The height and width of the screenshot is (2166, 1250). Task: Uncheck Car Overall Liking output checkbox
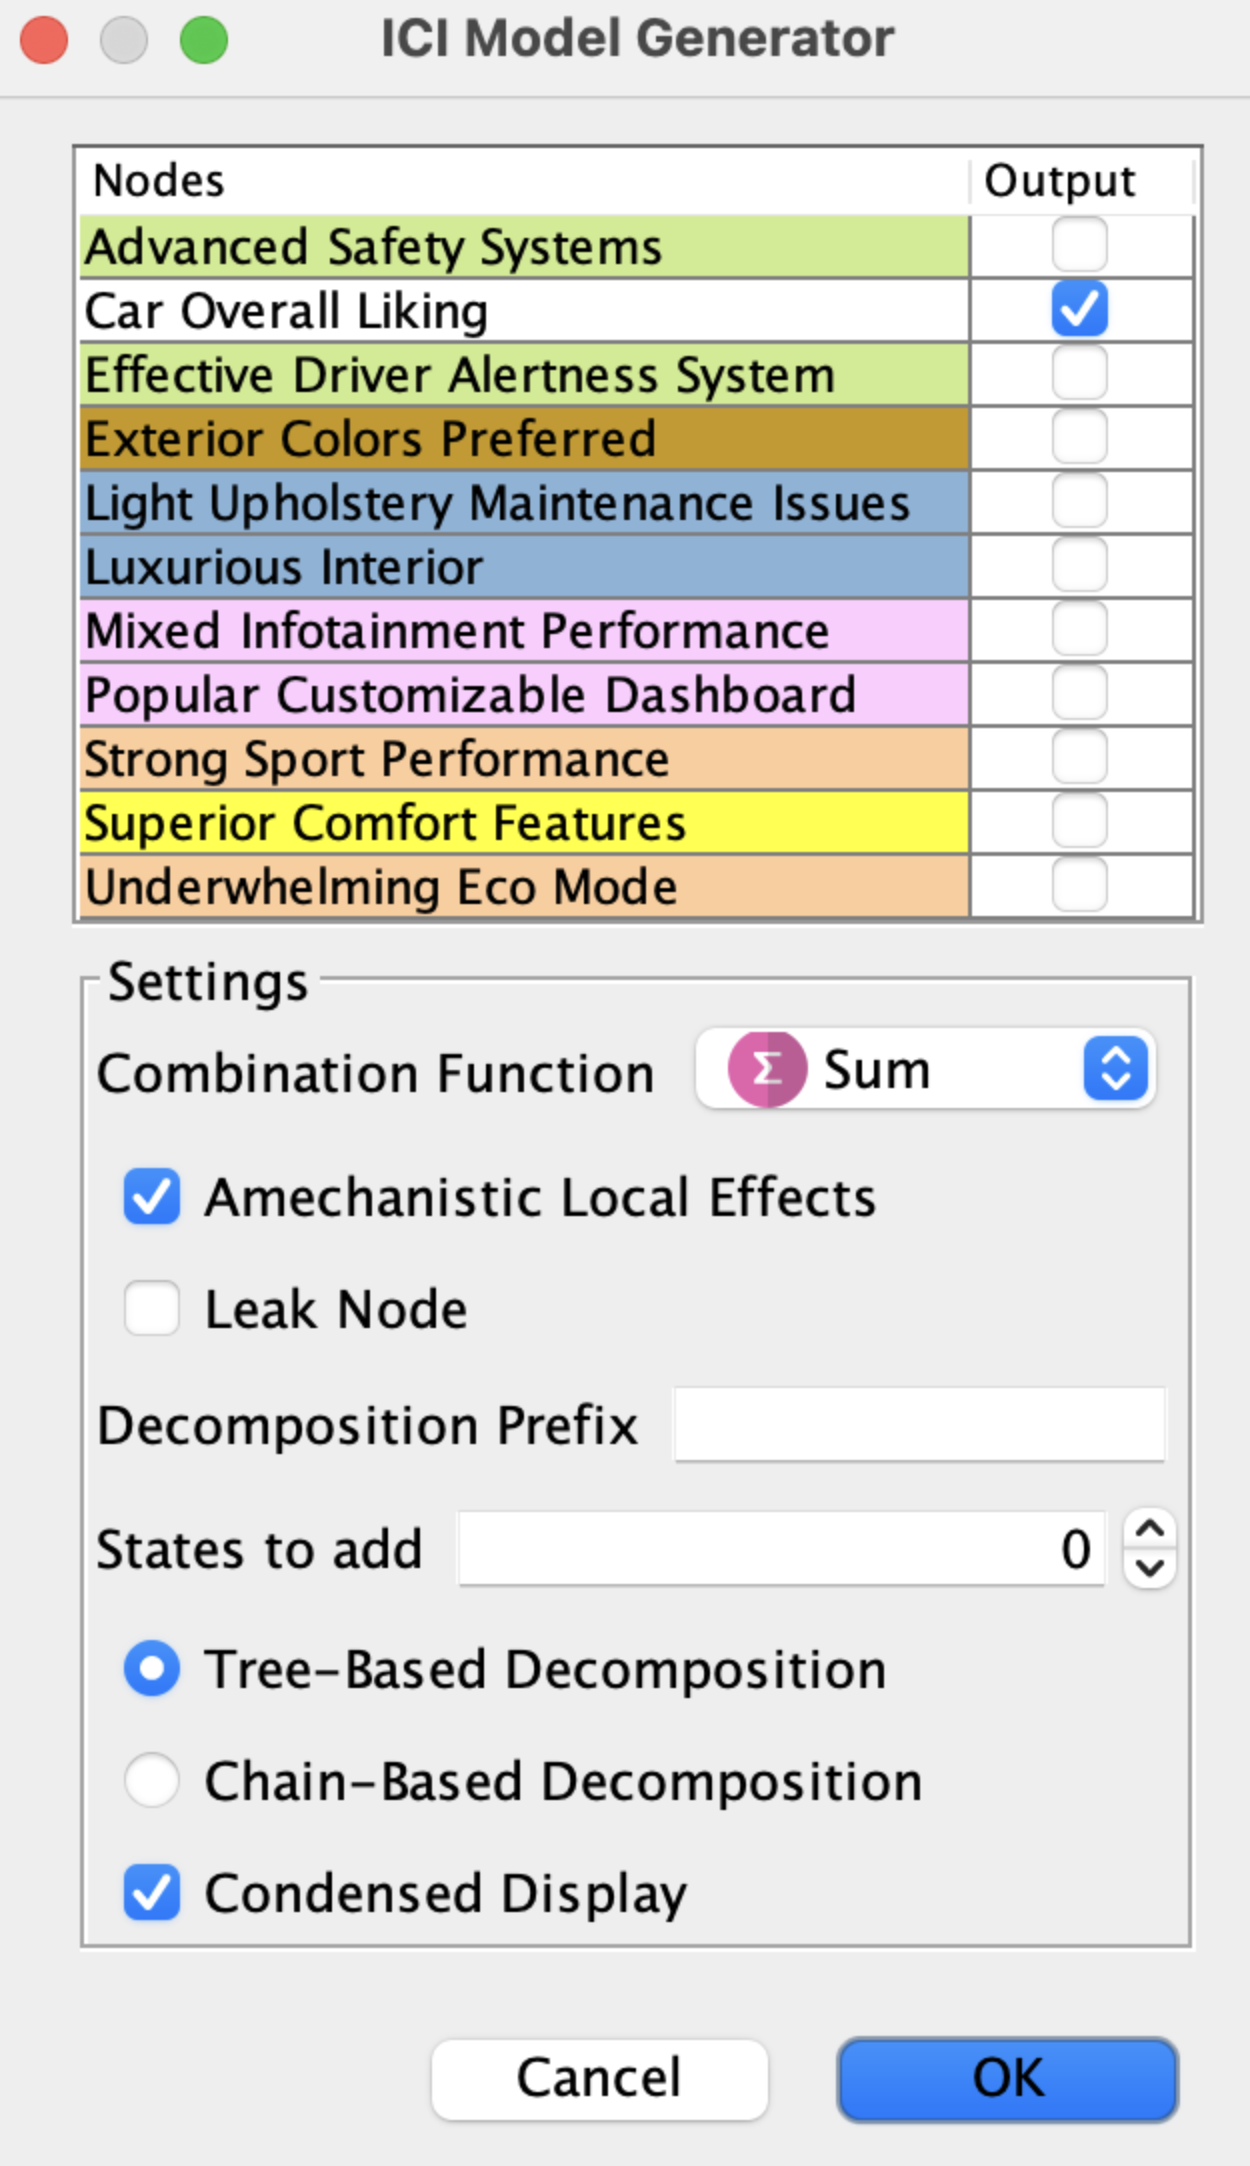coord(1080,309)
